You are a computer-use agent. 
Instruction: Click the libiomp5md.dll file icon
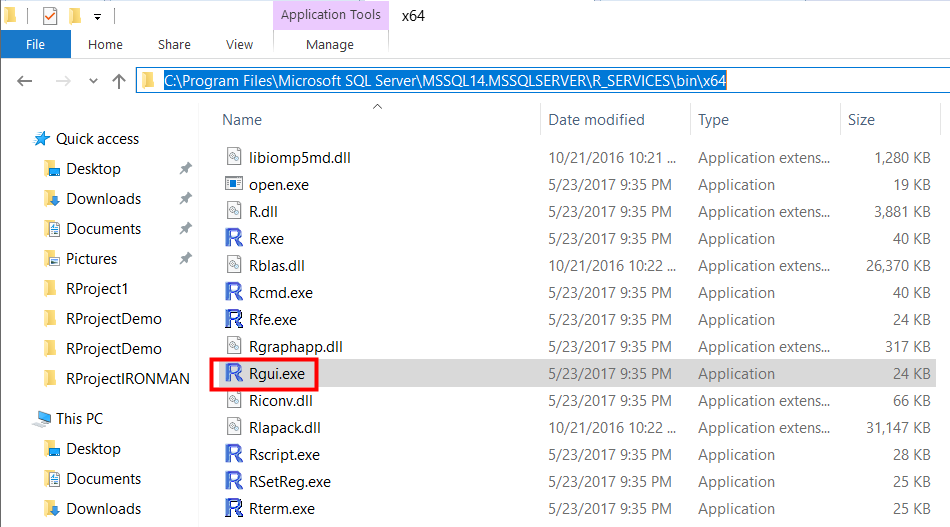click(x=234, y=157)
